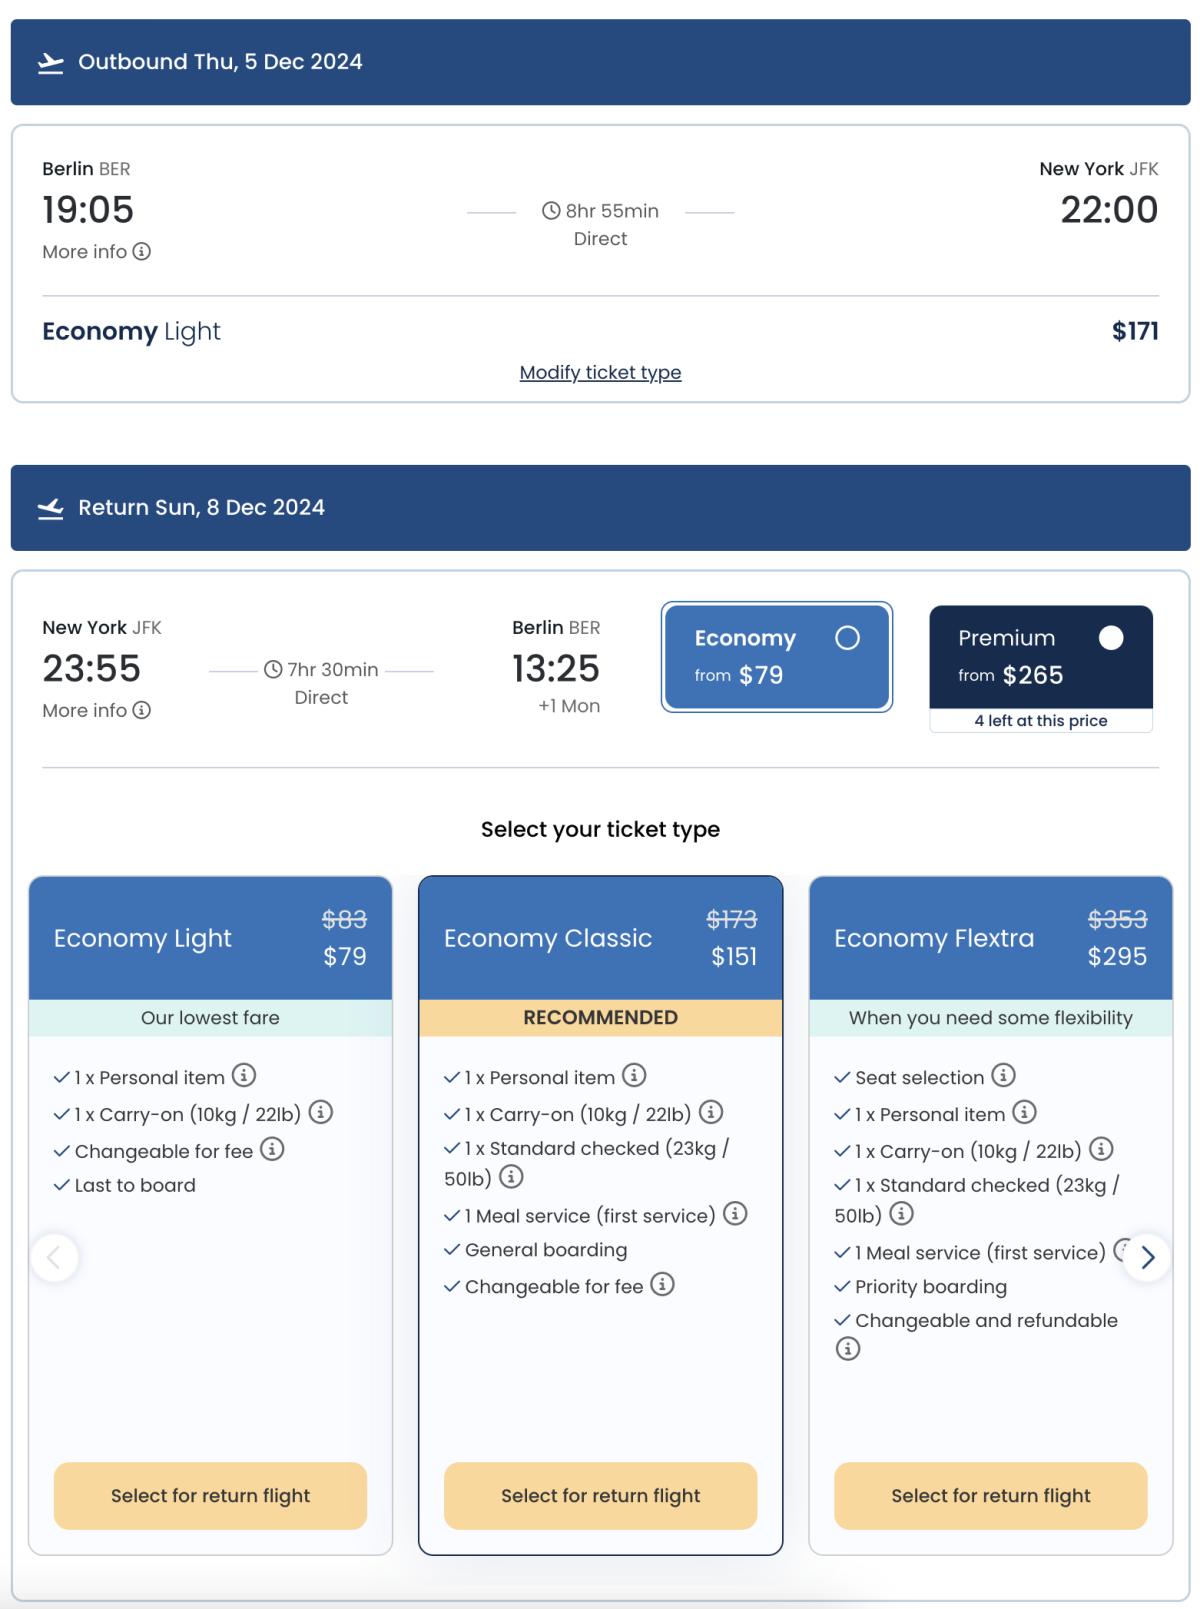This screenshot has height=1609, width=1200.
Task: Select Economy Light for return flight
Action: pos(210,1495)
